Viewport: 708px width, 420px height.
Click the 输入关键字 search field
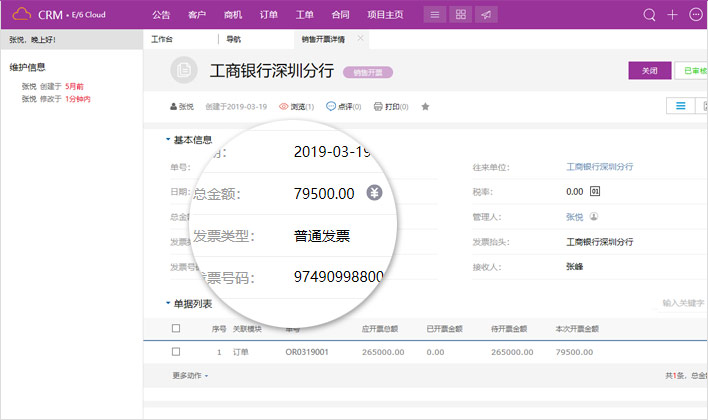coord(683,303)
